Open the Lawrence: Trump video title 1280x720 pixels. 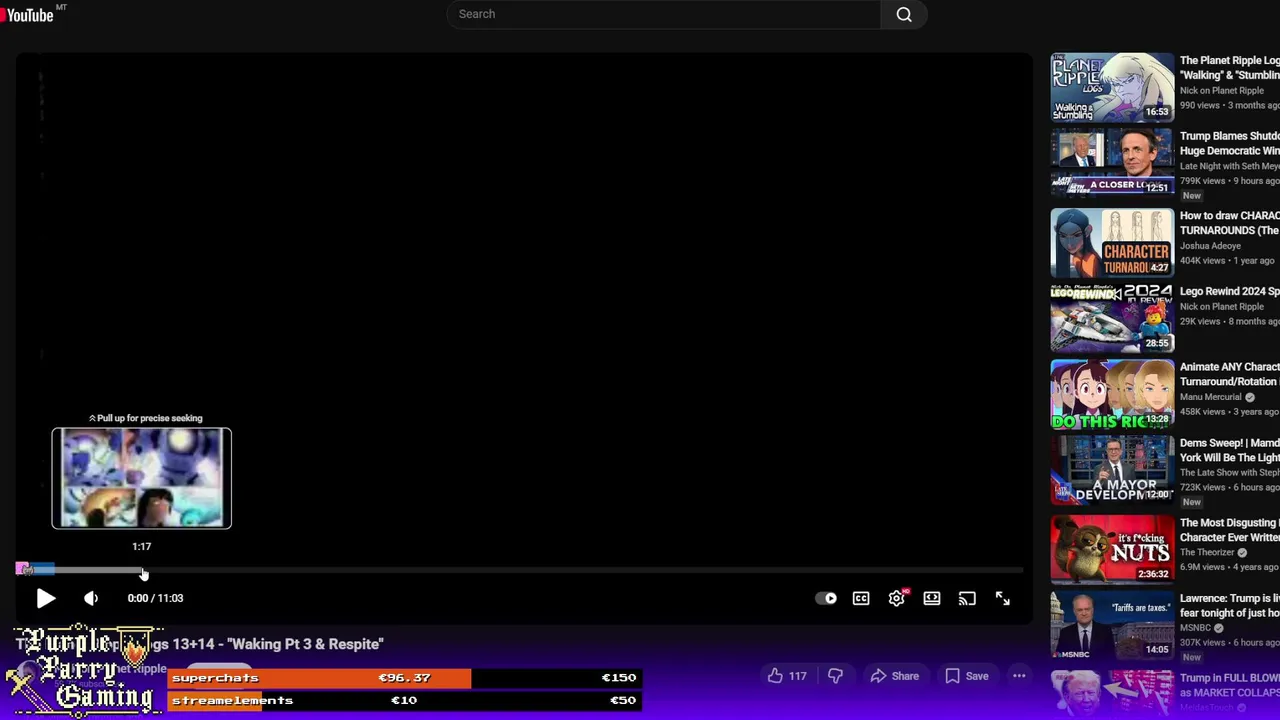click(1230, 605)
